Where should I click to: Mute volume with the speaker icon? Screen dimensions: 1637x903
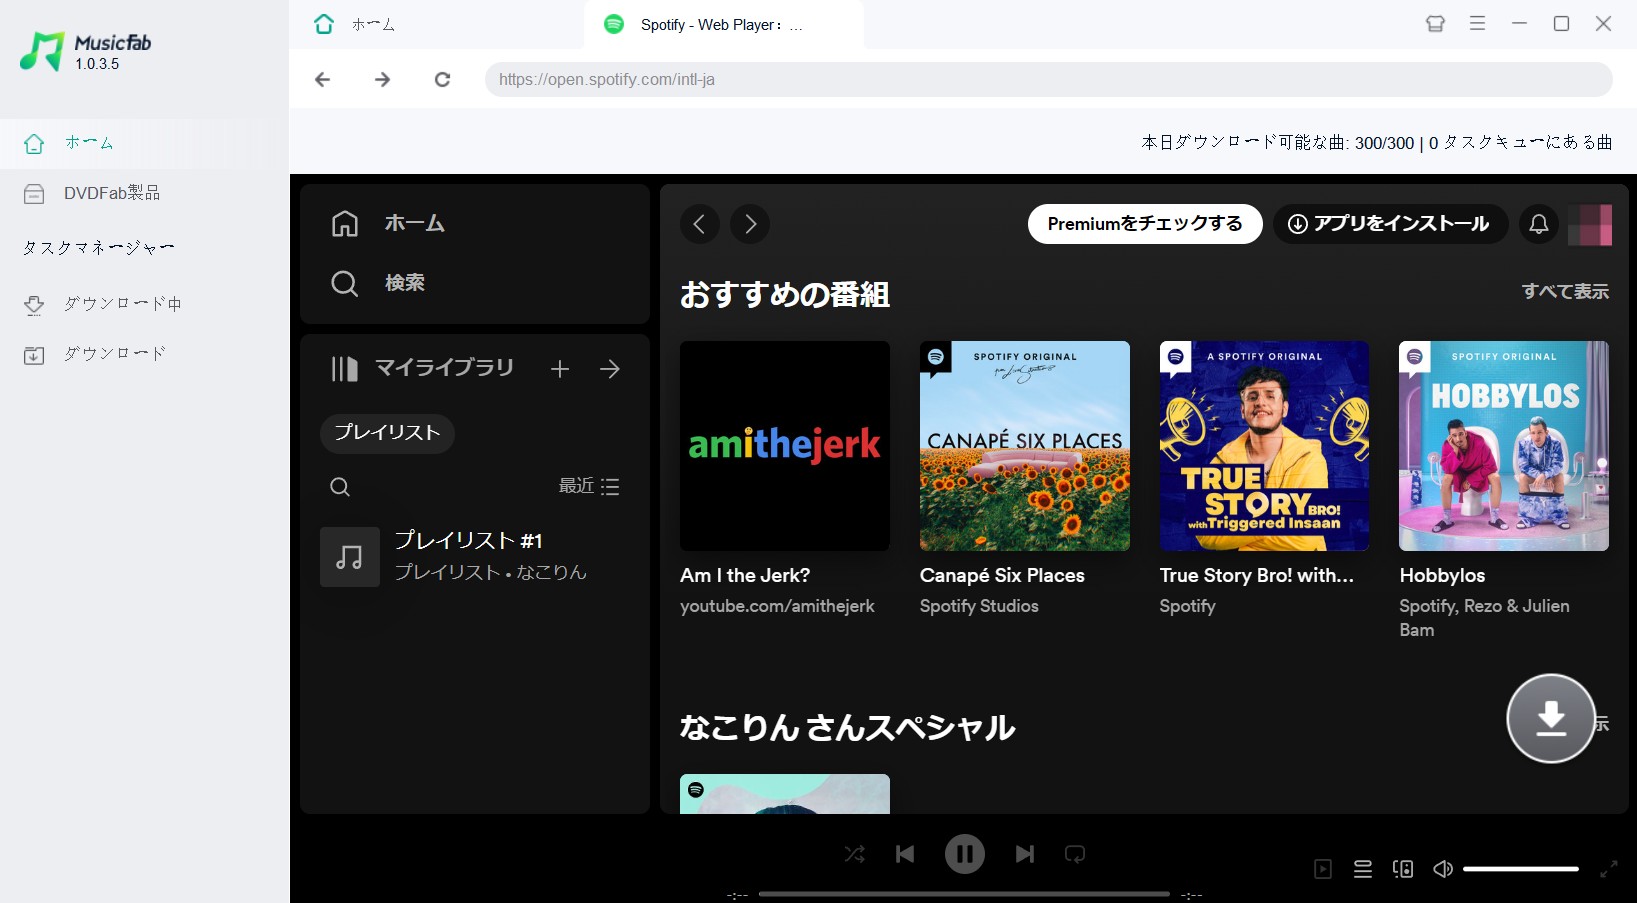(x=1443, y=869)
